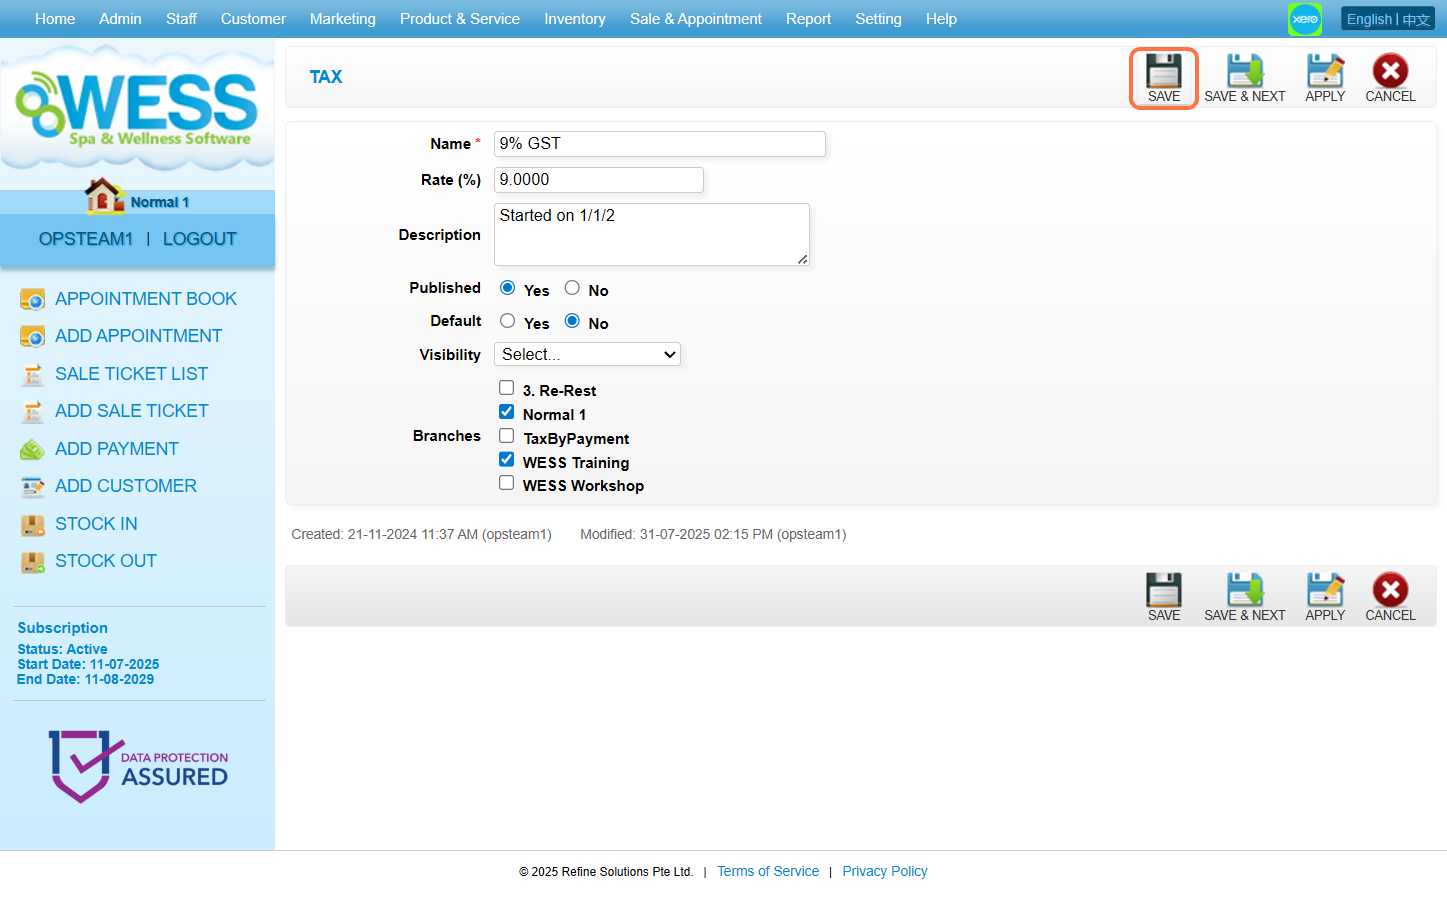
Task: Click the Rate (%) input field
Action: point(598,180)
